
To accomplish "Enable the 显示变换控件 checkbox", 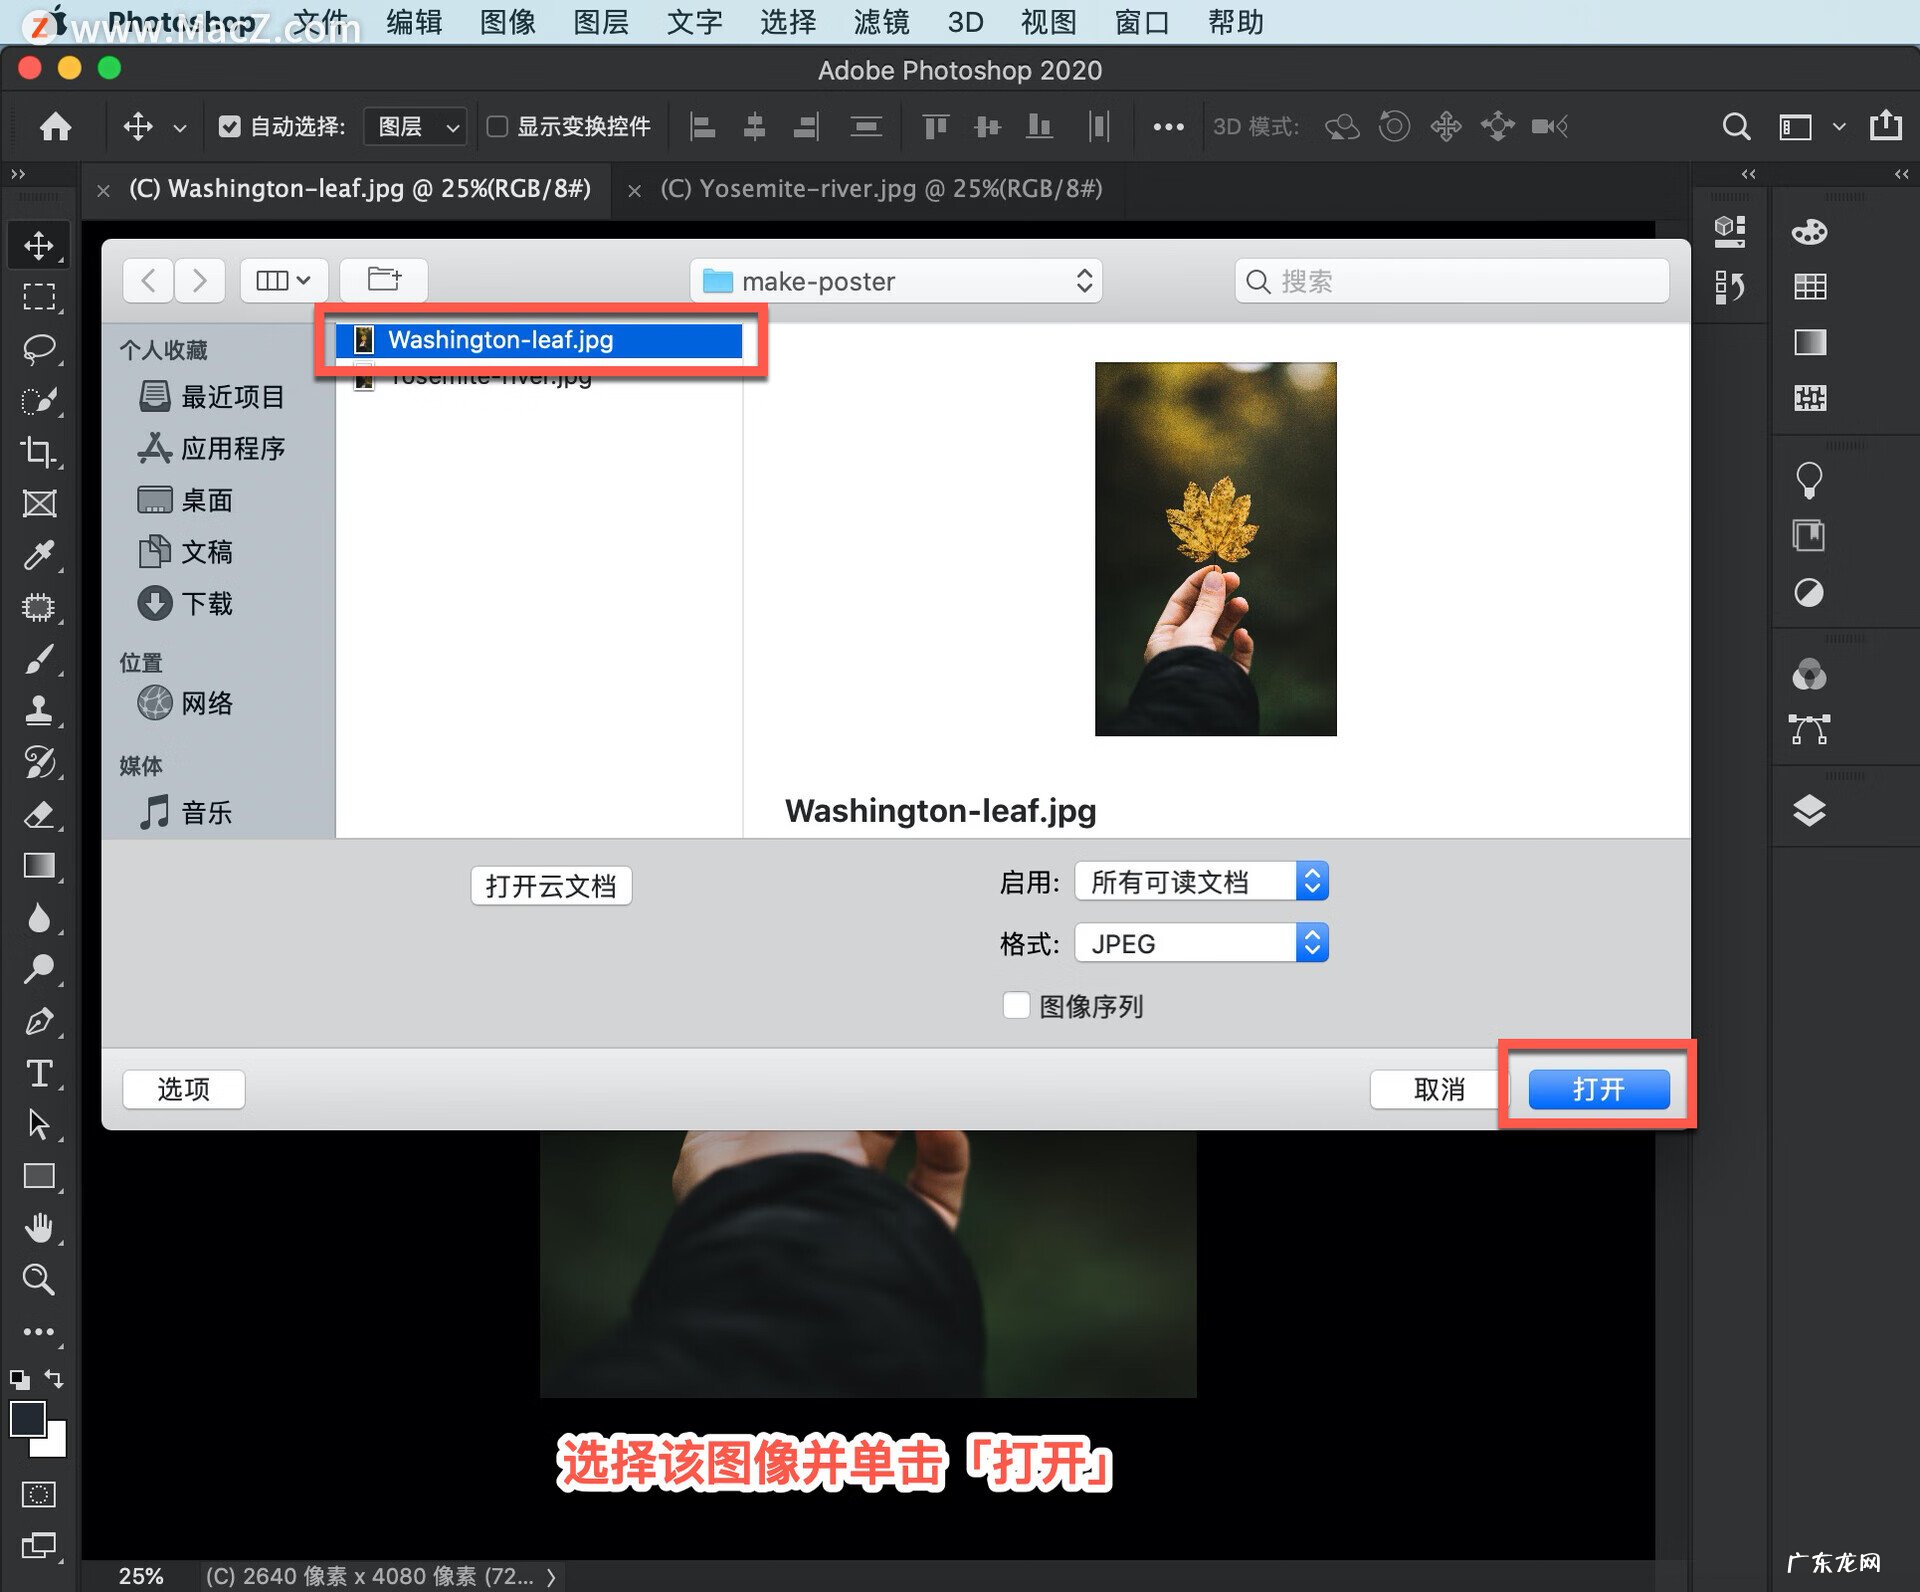I will point(497,126).
